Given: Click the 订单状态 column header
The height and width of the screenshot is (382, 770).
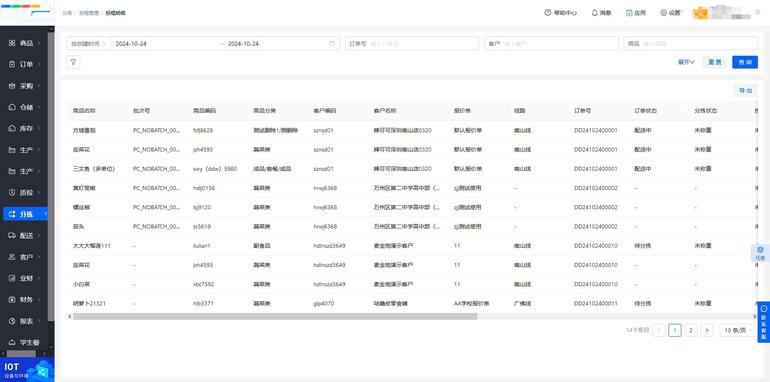Looking at the screenshot, I should point(645,111).
